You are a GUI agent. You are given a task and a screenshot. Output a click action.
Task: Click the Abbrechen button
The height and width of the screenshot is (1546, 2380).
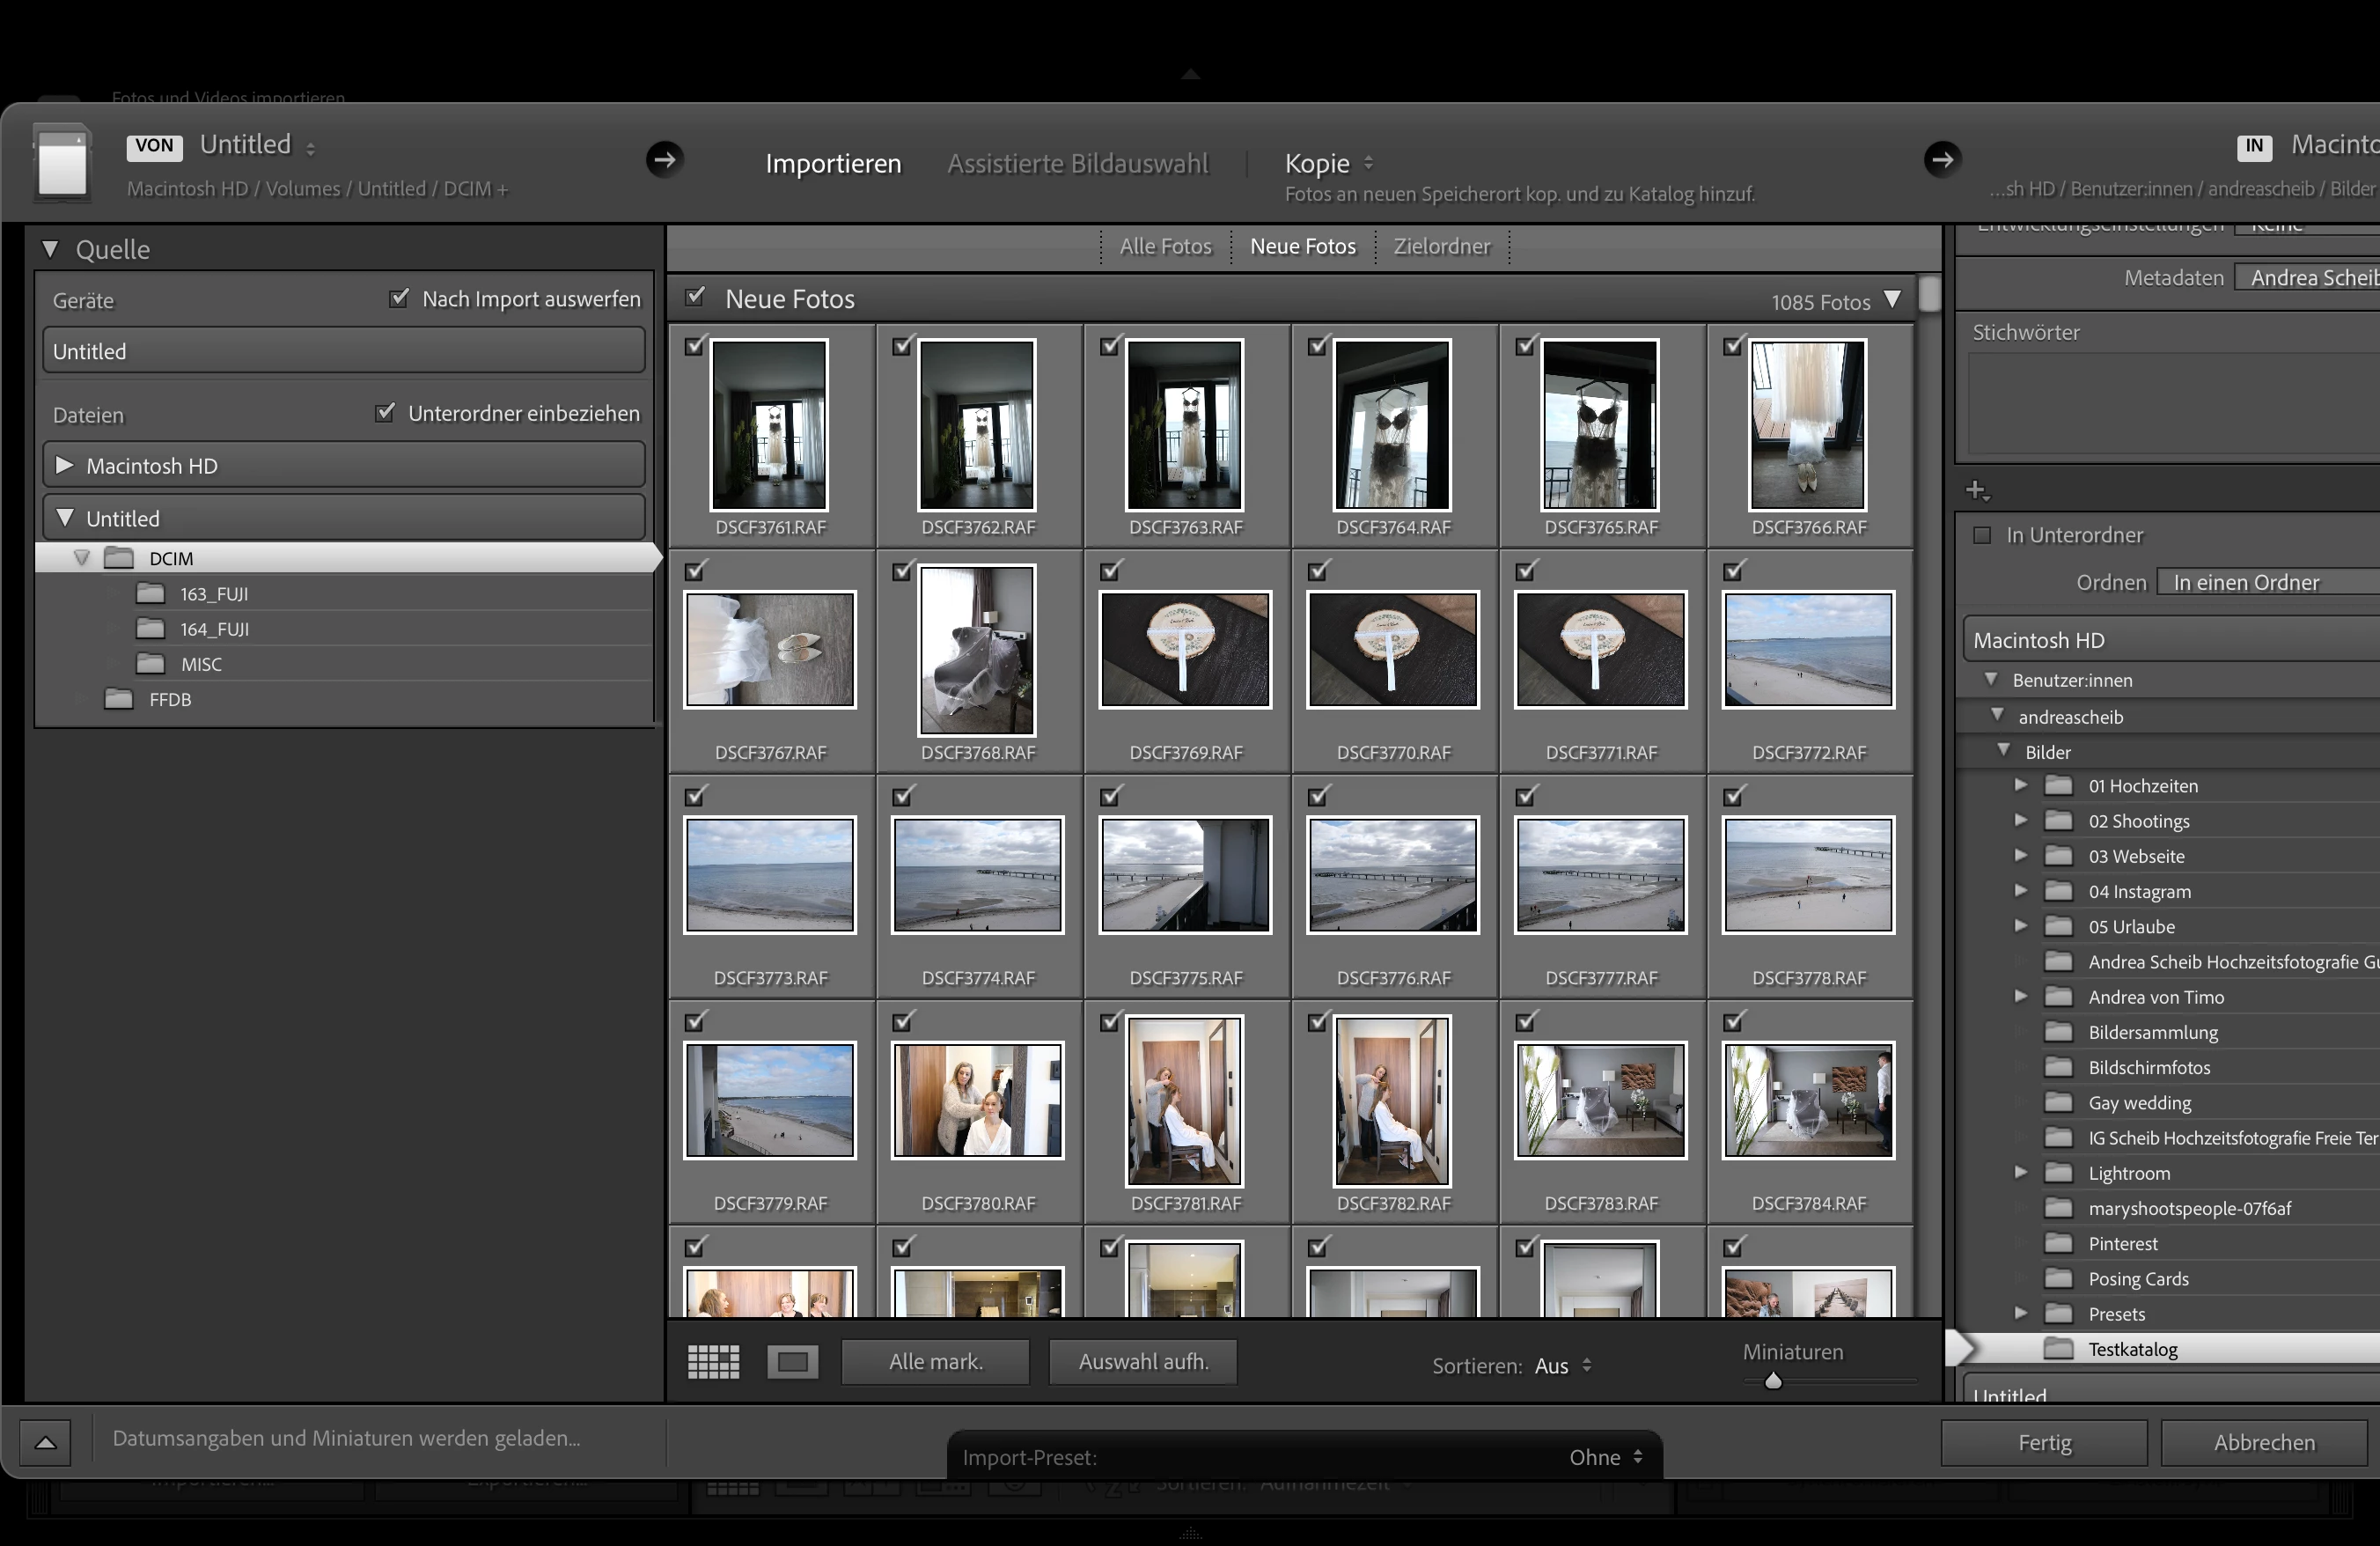[x=2264, y=1442]
